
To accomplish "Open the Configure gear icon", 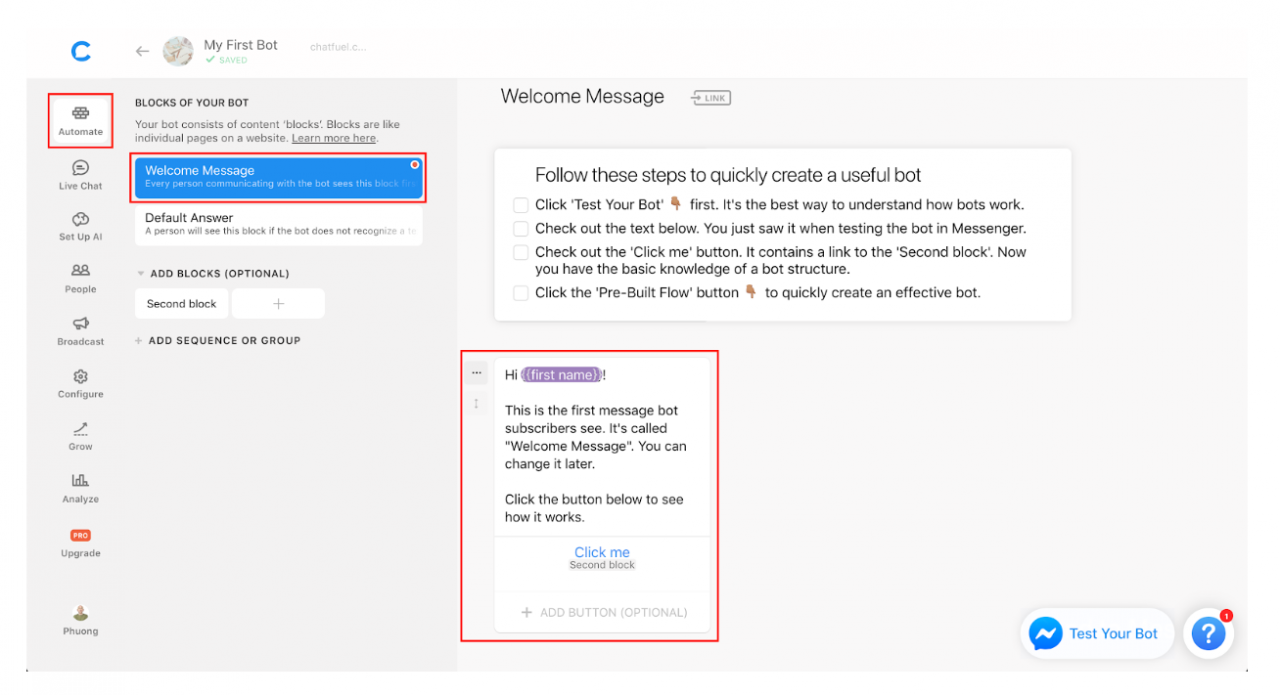I will [x=80, y=377].
